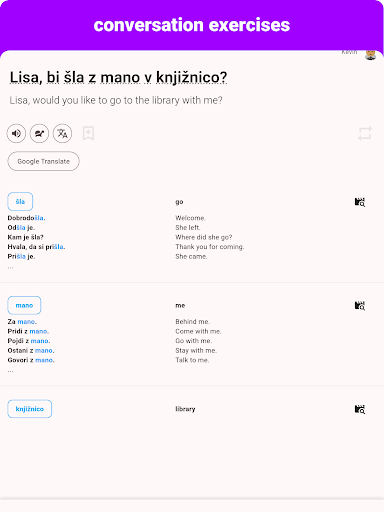Click the English translation of the sentence

pyautogui.click(x=116, y=100)
